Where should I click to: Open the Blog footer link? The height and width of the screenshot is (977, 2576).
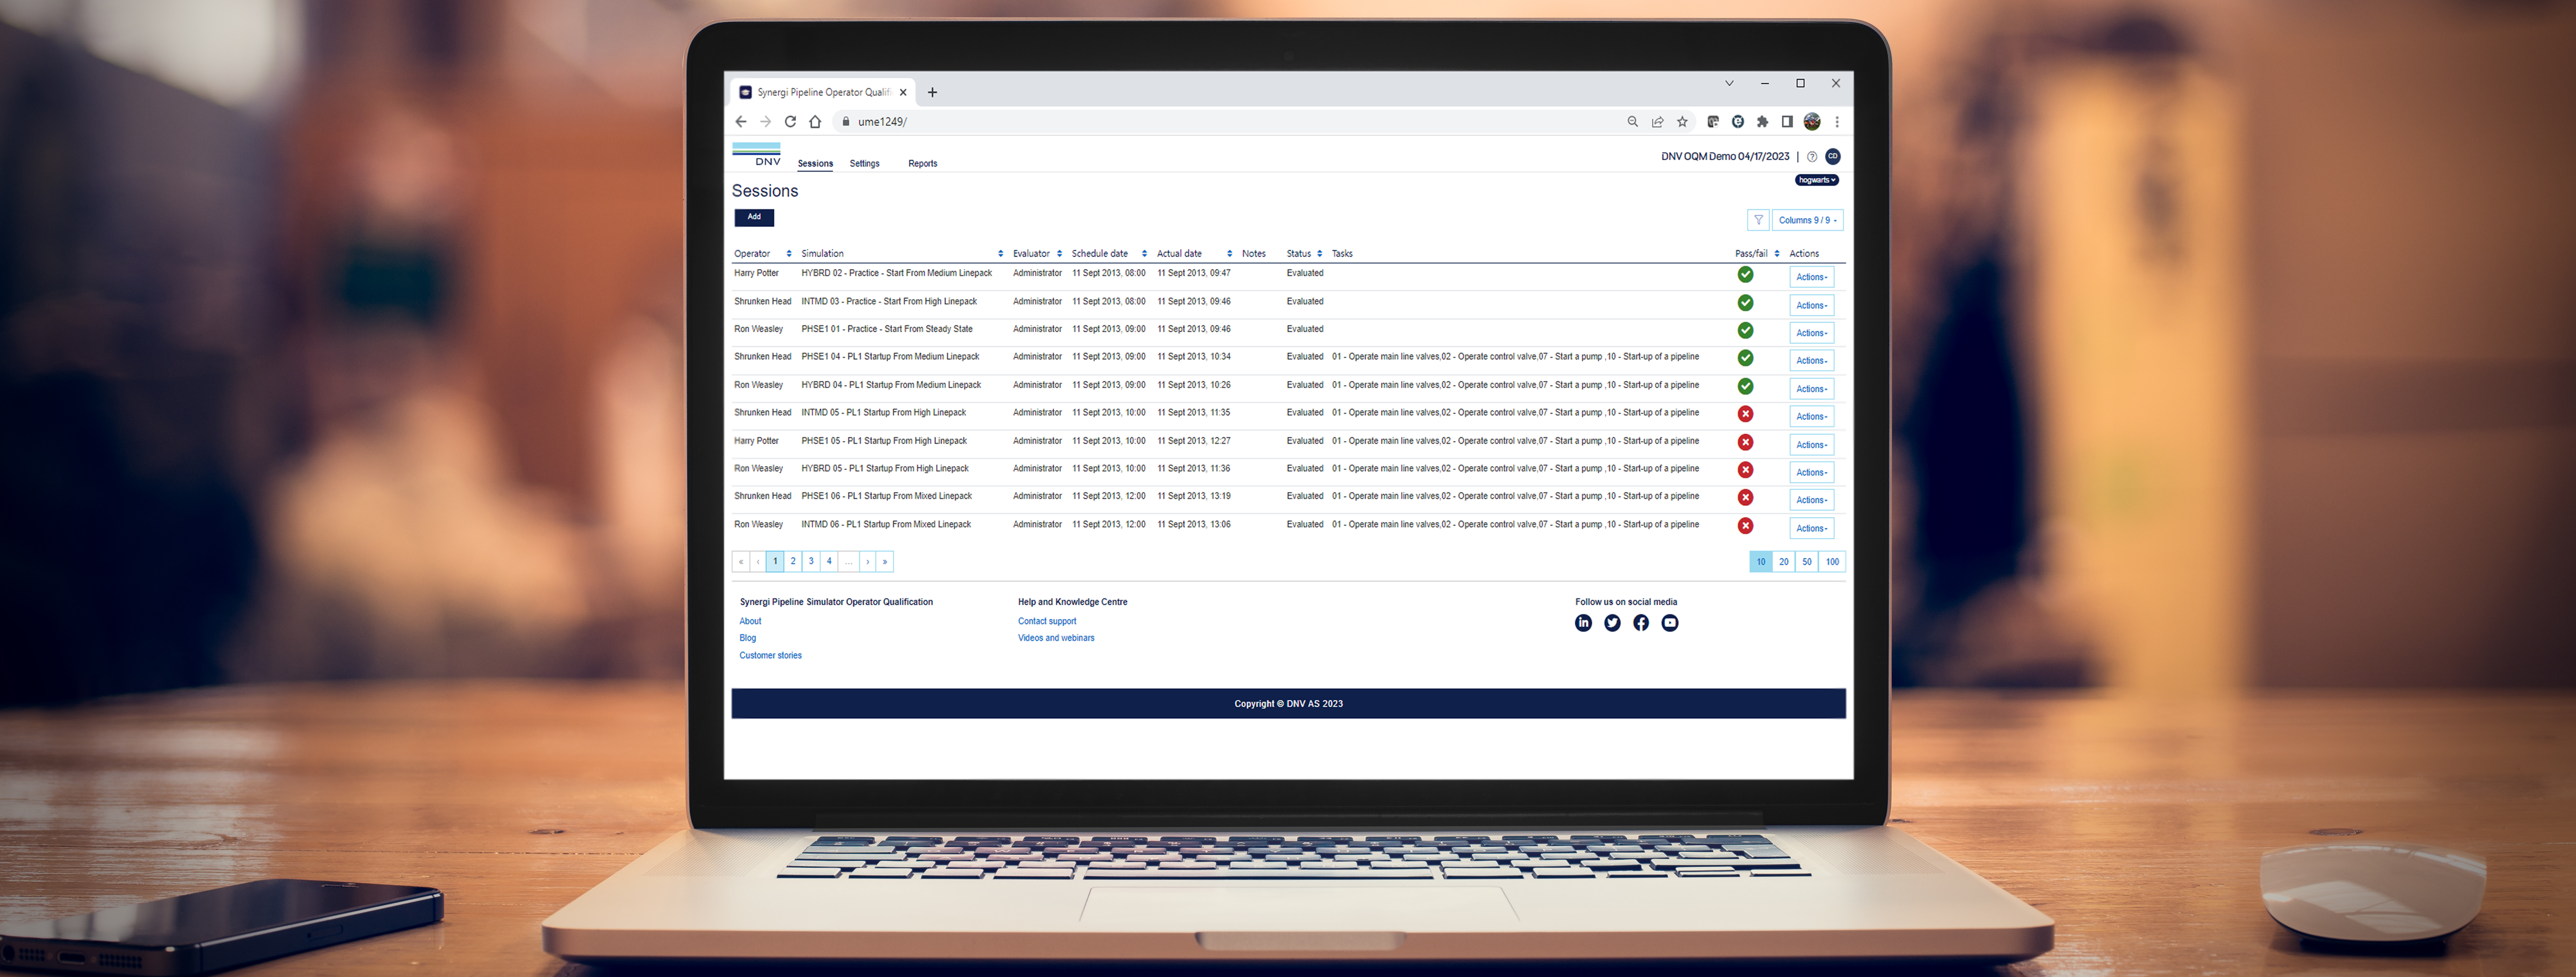[x=748, y=638]
